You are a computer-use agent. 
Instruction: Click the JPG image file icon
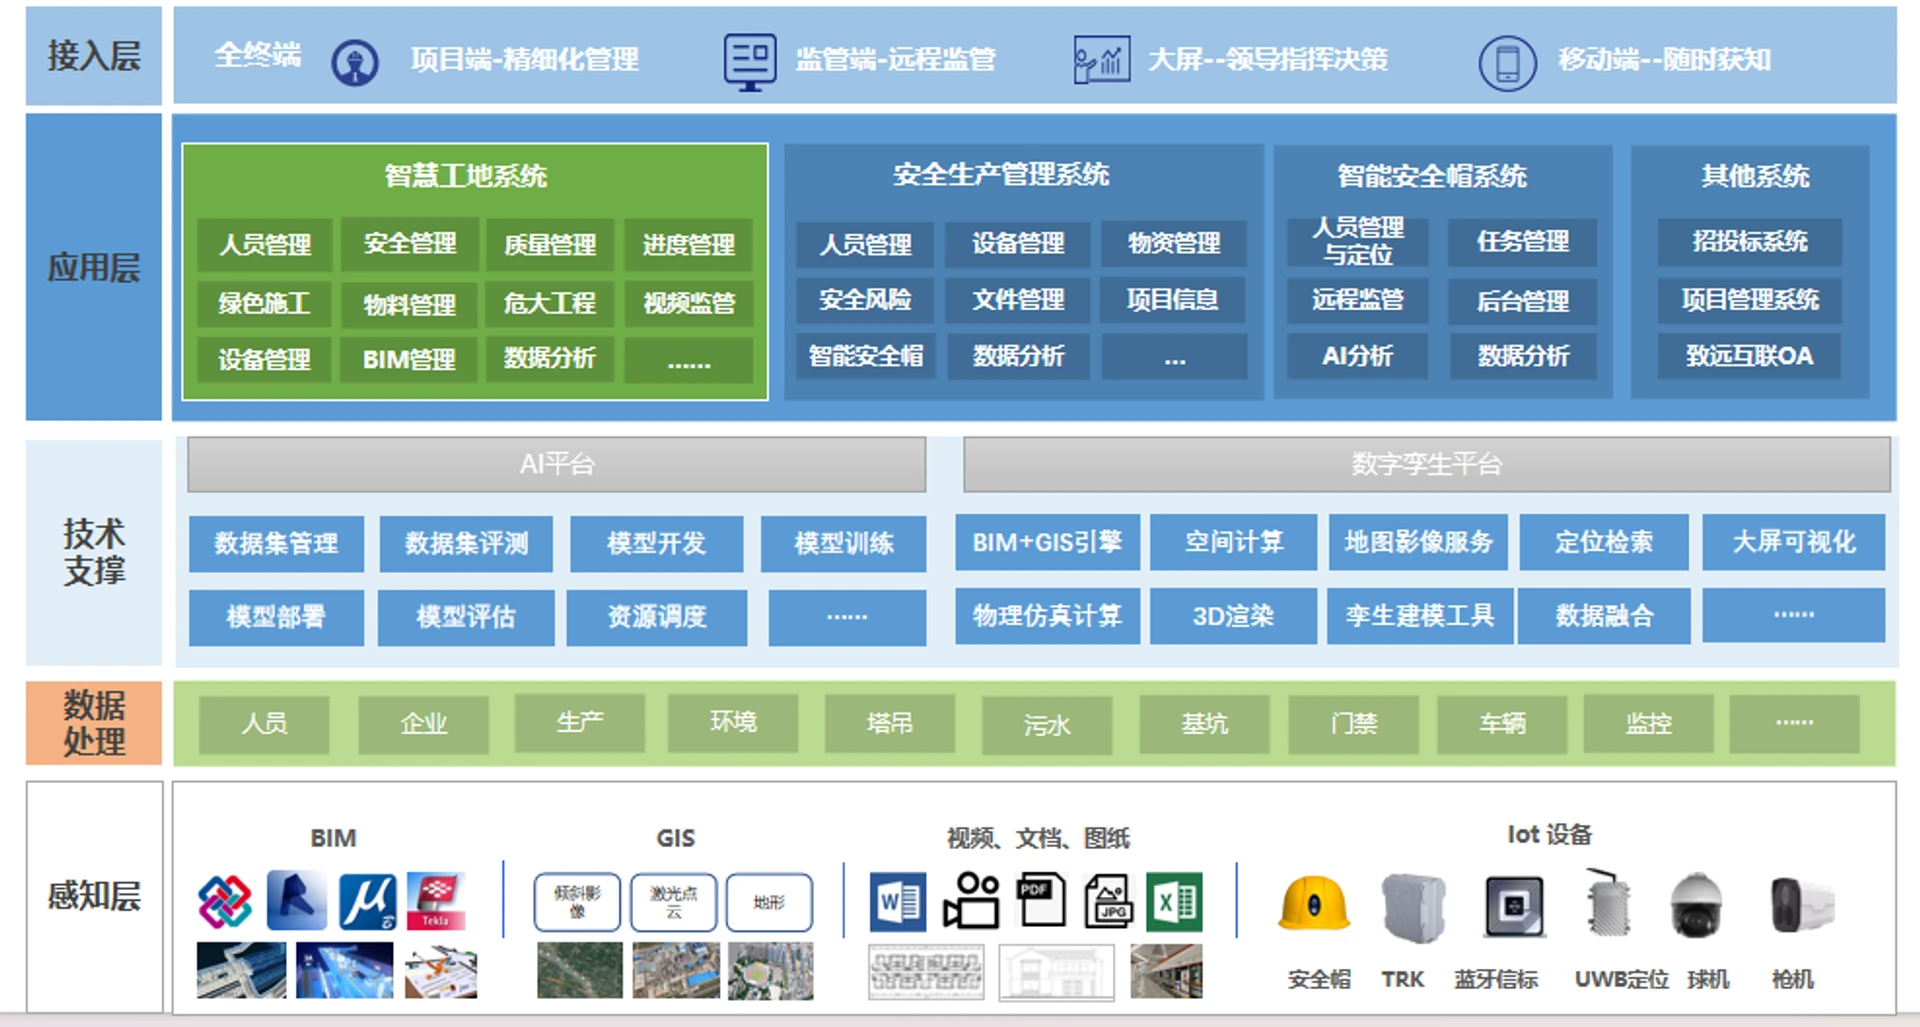pyautogui.click(x=1108, y=900)
